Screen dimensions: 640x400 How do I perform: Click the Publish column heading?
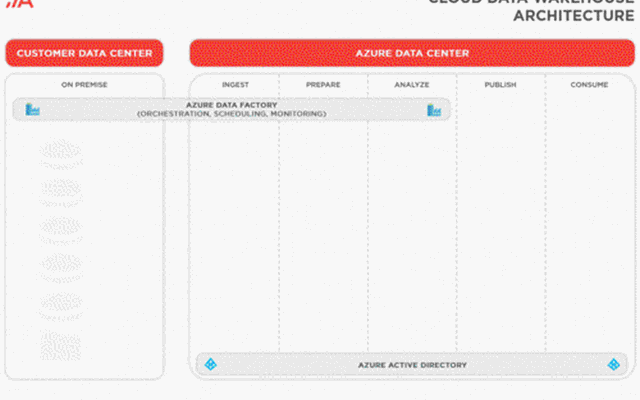tap(500, 84)
